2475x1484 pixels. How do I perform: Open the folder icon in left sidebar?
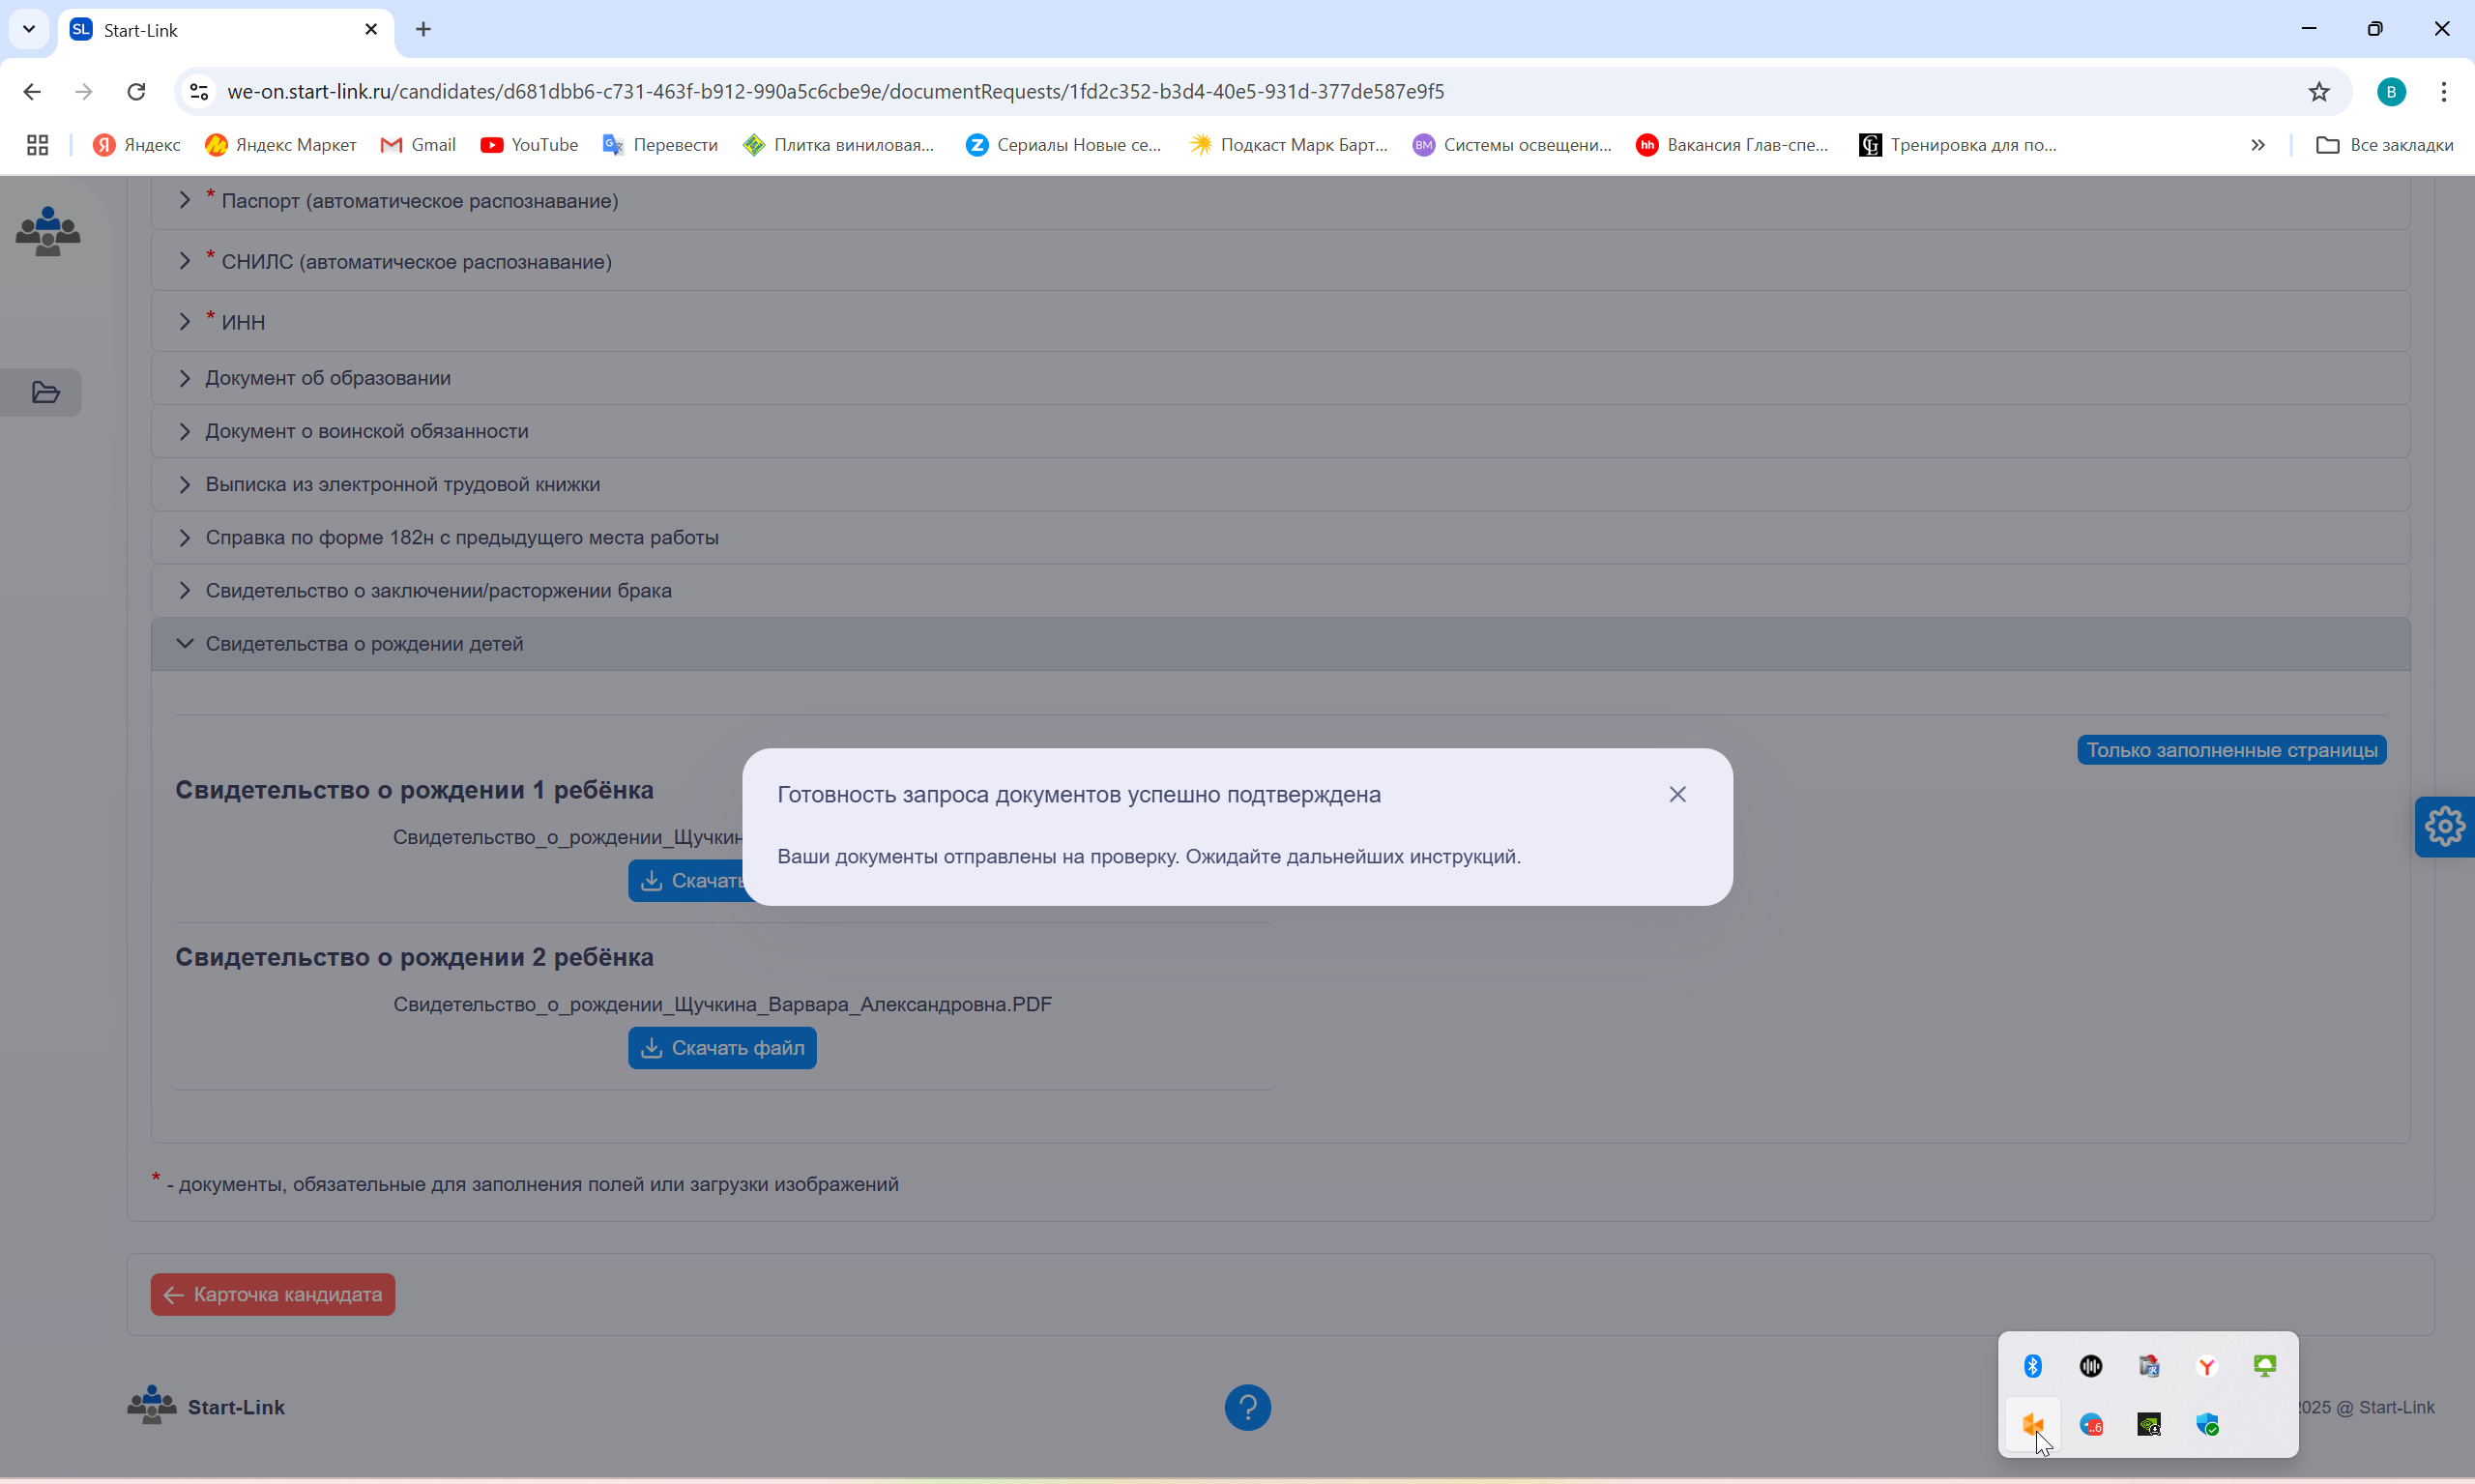[45, 392]
